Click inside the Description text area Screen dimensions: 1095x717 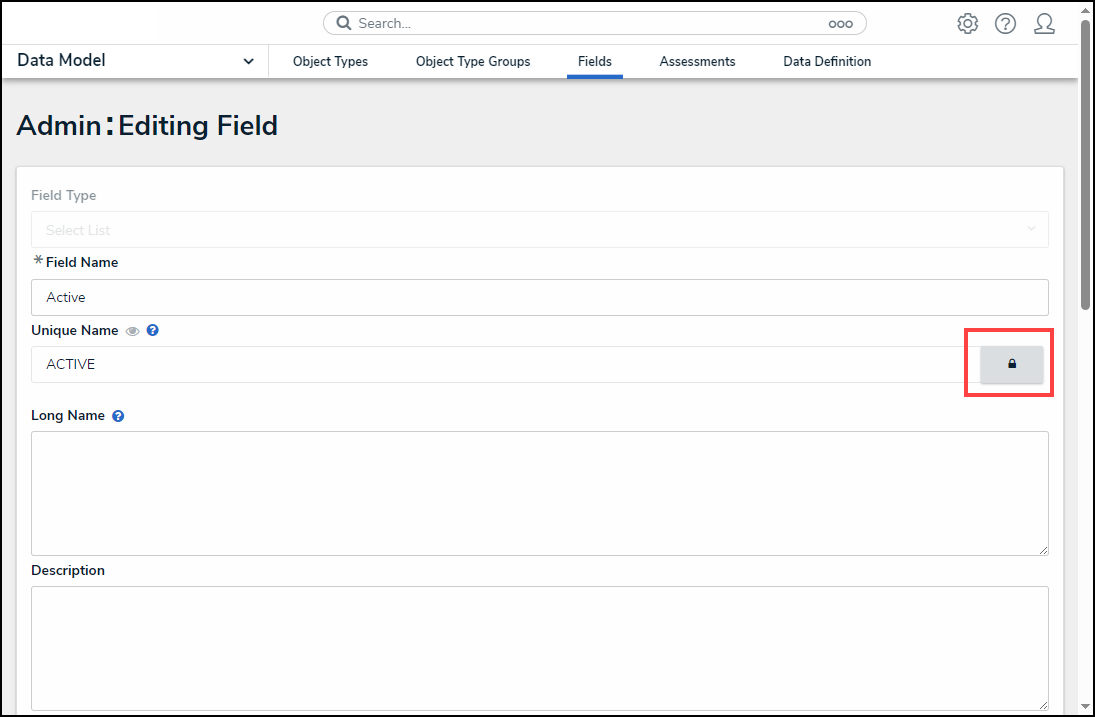pyautogui.click(x=539, y=648)
